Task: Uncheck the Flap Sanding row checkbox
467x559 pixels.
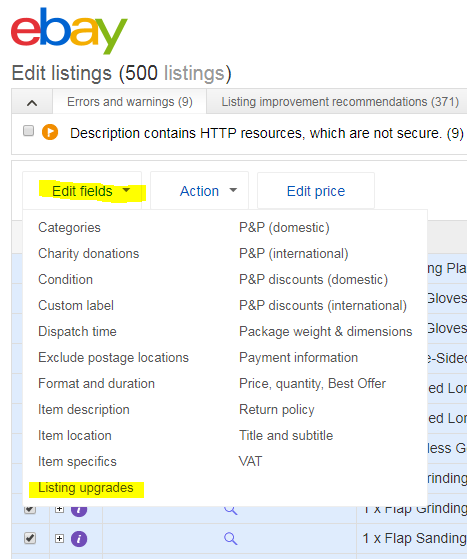Action: [x=30, y=538]
